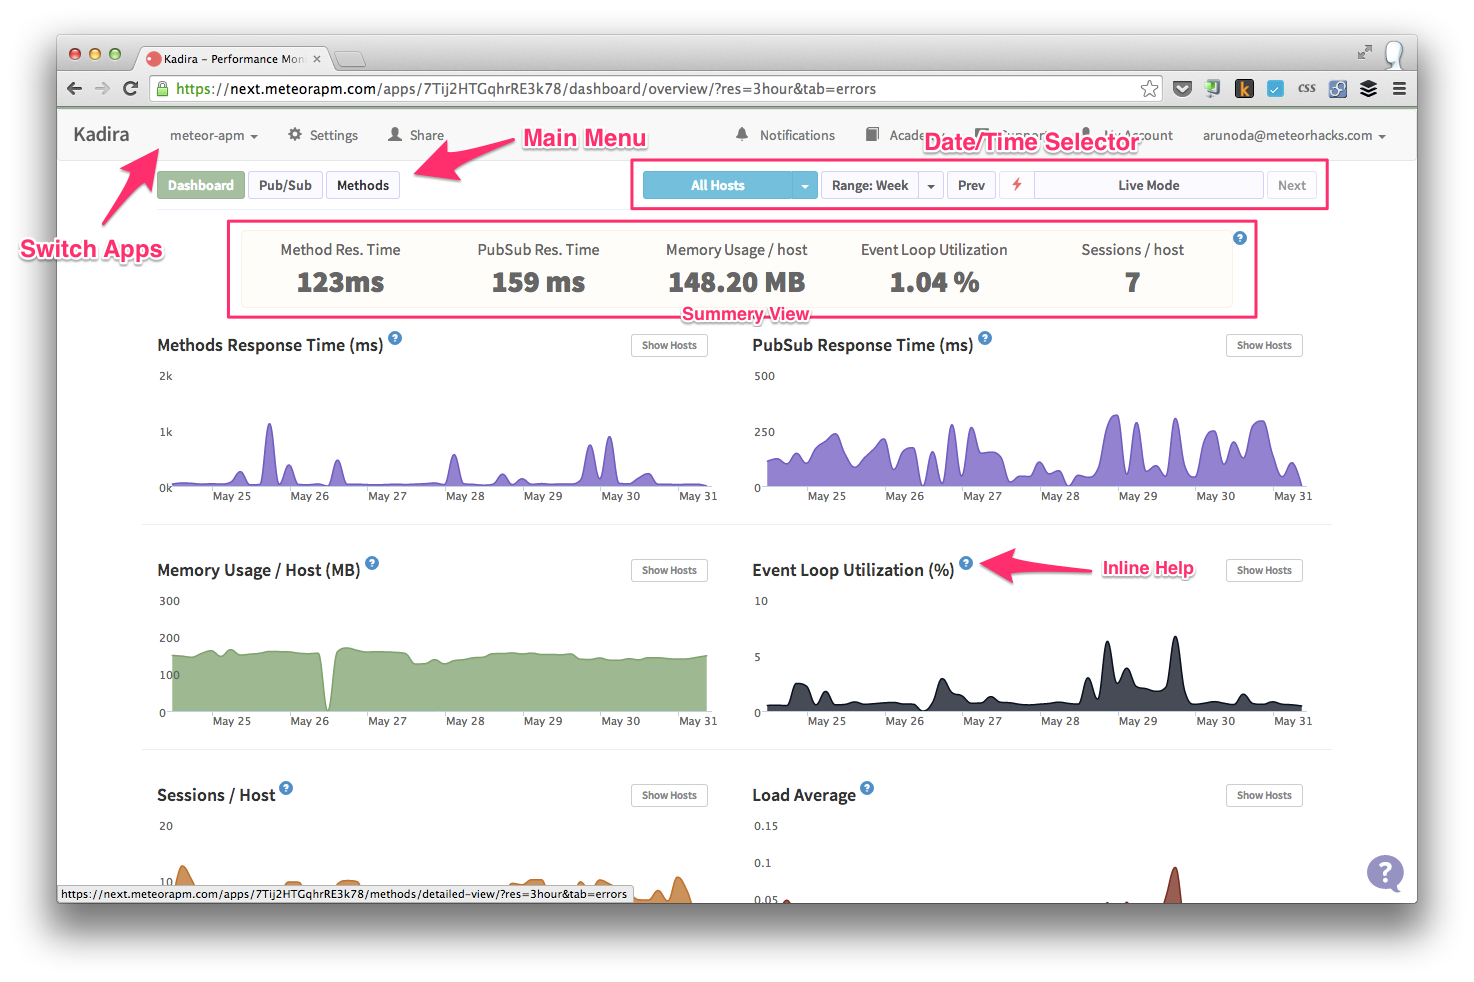1474x982 pixels.
Task: Select the Methods tab
Action: pos(362,184)
